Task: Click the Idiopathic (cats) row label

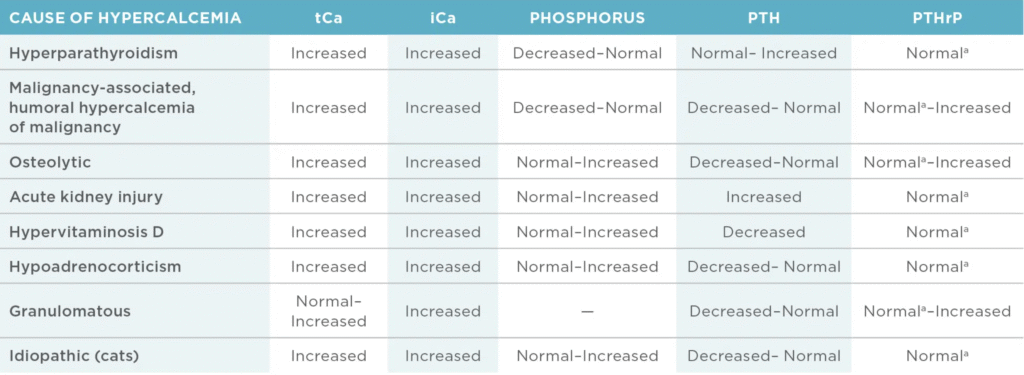Action: 74,356
